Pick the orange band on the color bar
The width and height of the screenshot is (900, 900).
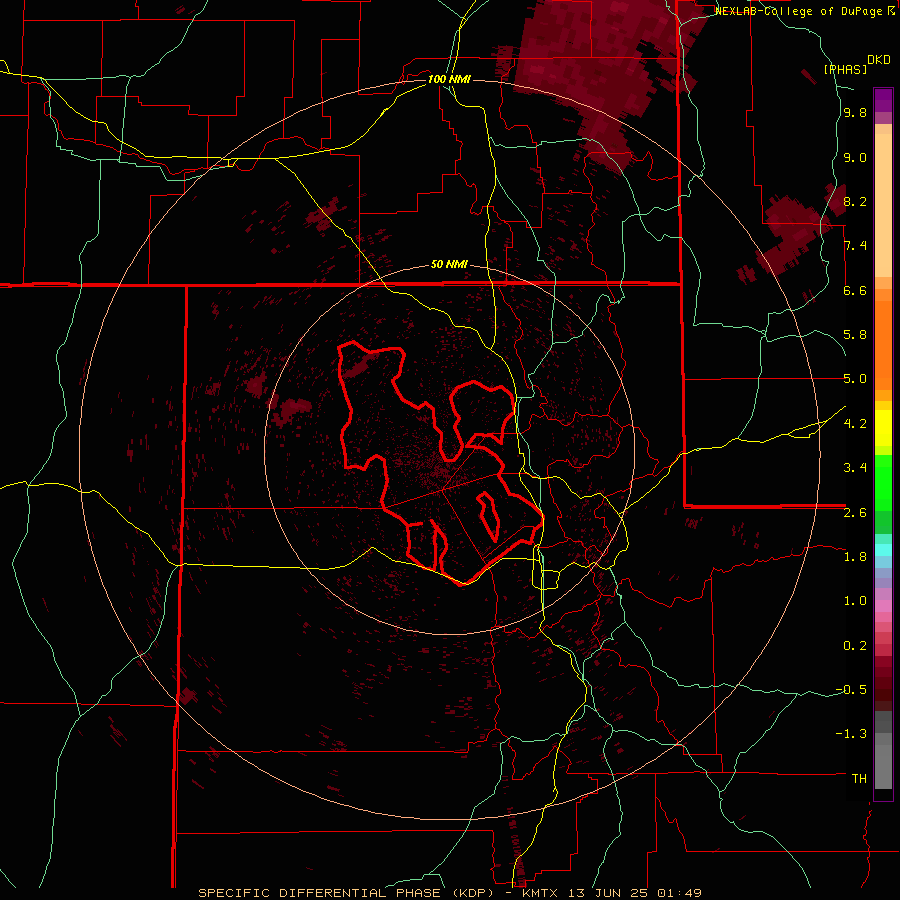pyautogui.click(x=883, y=345)
